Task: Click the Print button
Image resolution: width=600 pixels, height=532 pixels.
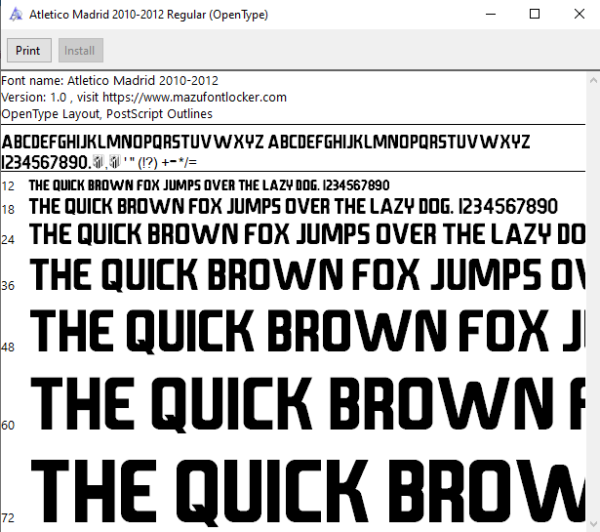Action: (x=29, y=50)
